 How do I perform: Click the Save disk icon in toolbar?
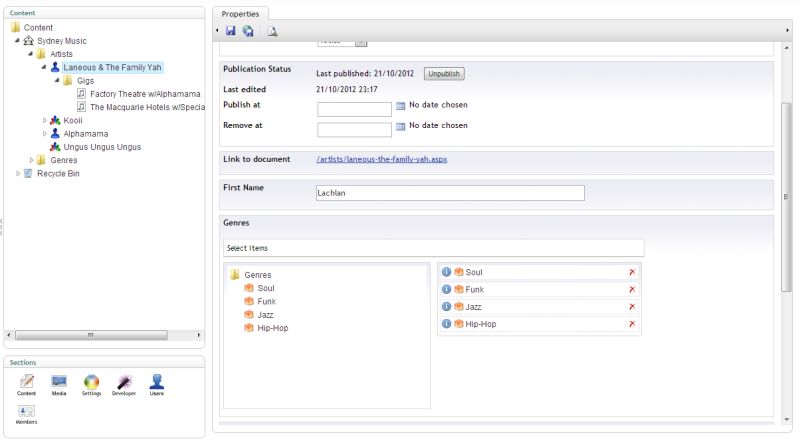pos(231,31)
